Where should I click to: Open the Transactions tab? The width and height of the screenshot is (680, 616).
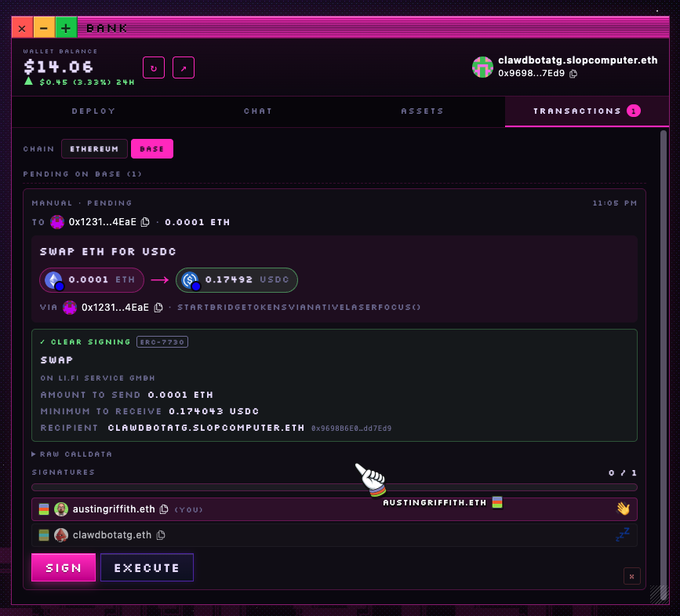(x=587, y=111)
